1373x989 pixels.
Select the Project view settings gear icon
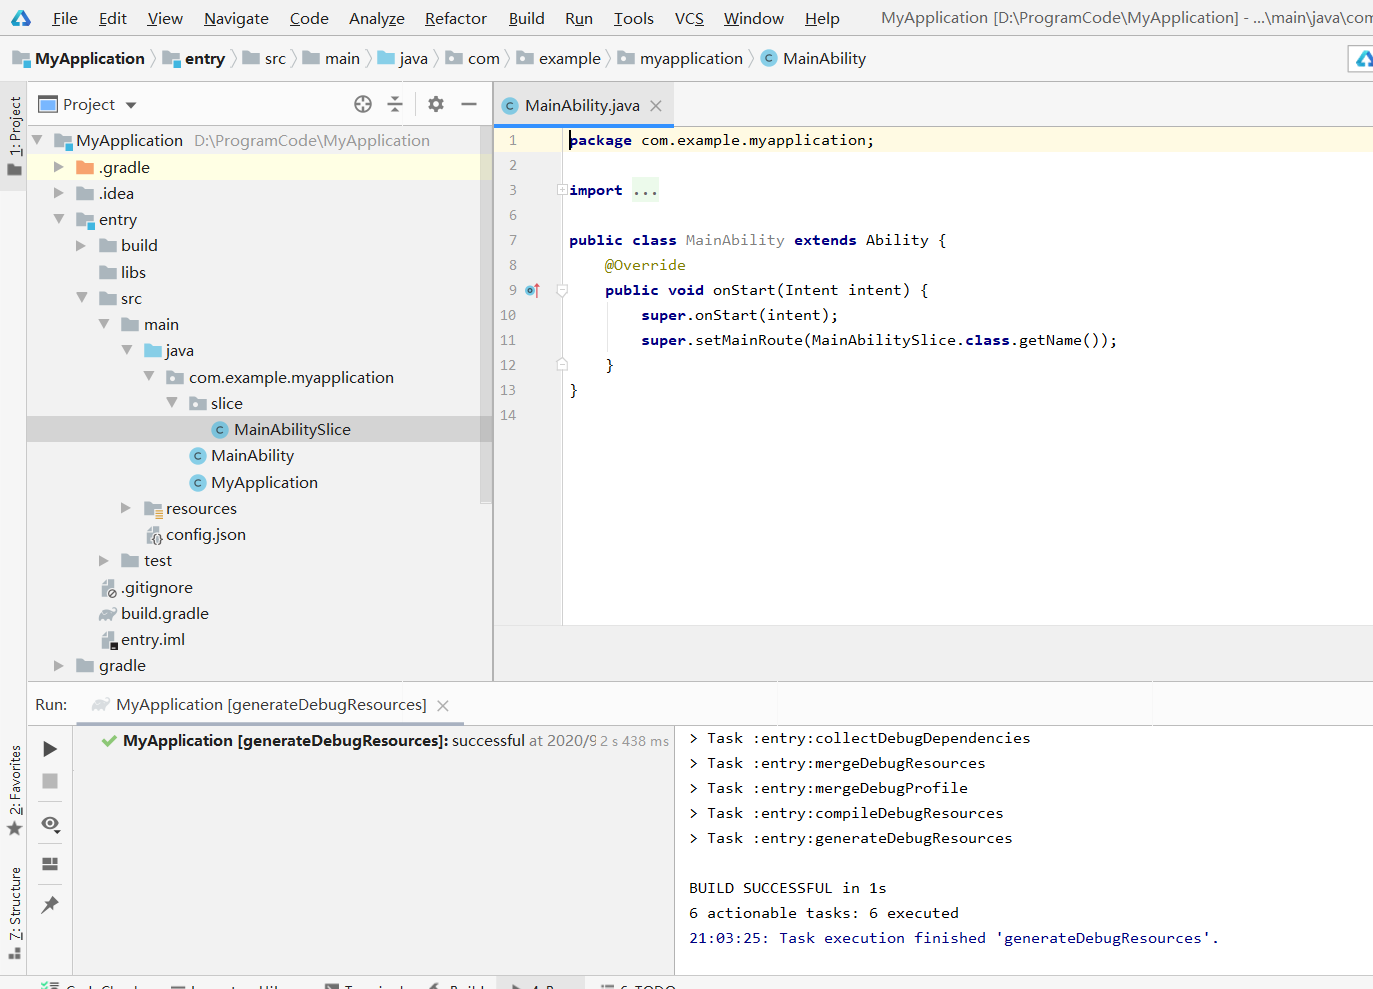434,104
